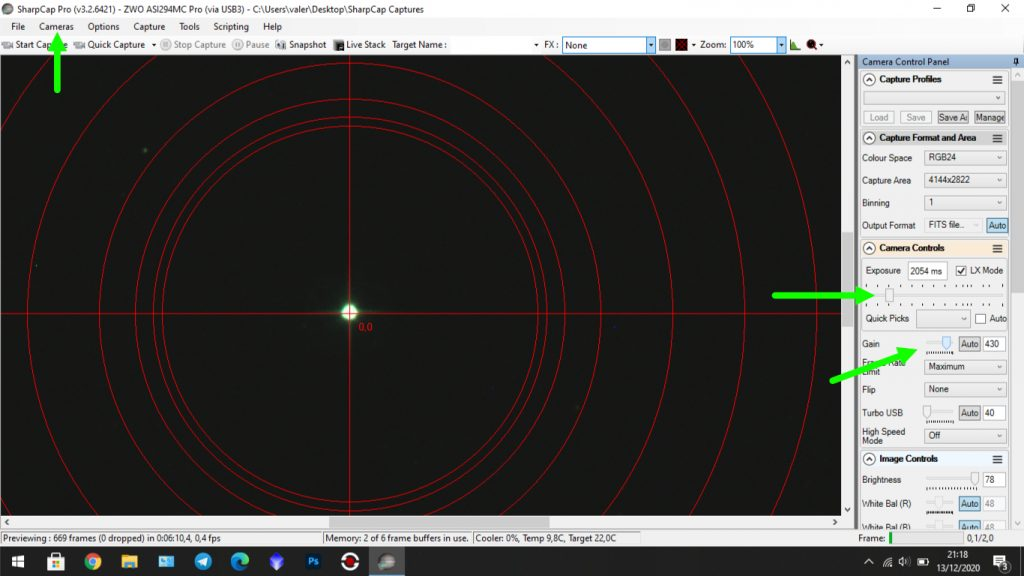Click Quick Capture in the toolbar

click(110, 44)
